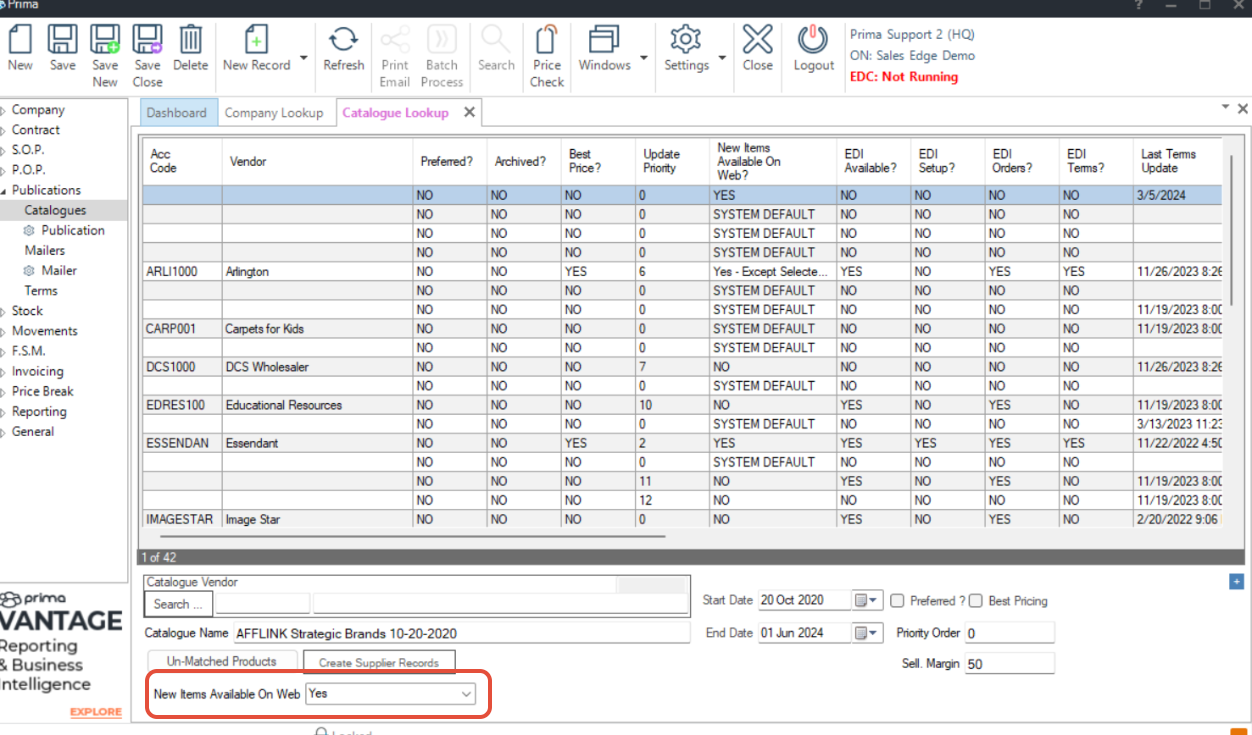The image size is (1252, 735).
Task: Click the Acc Code column header
Action: (182, 161)
